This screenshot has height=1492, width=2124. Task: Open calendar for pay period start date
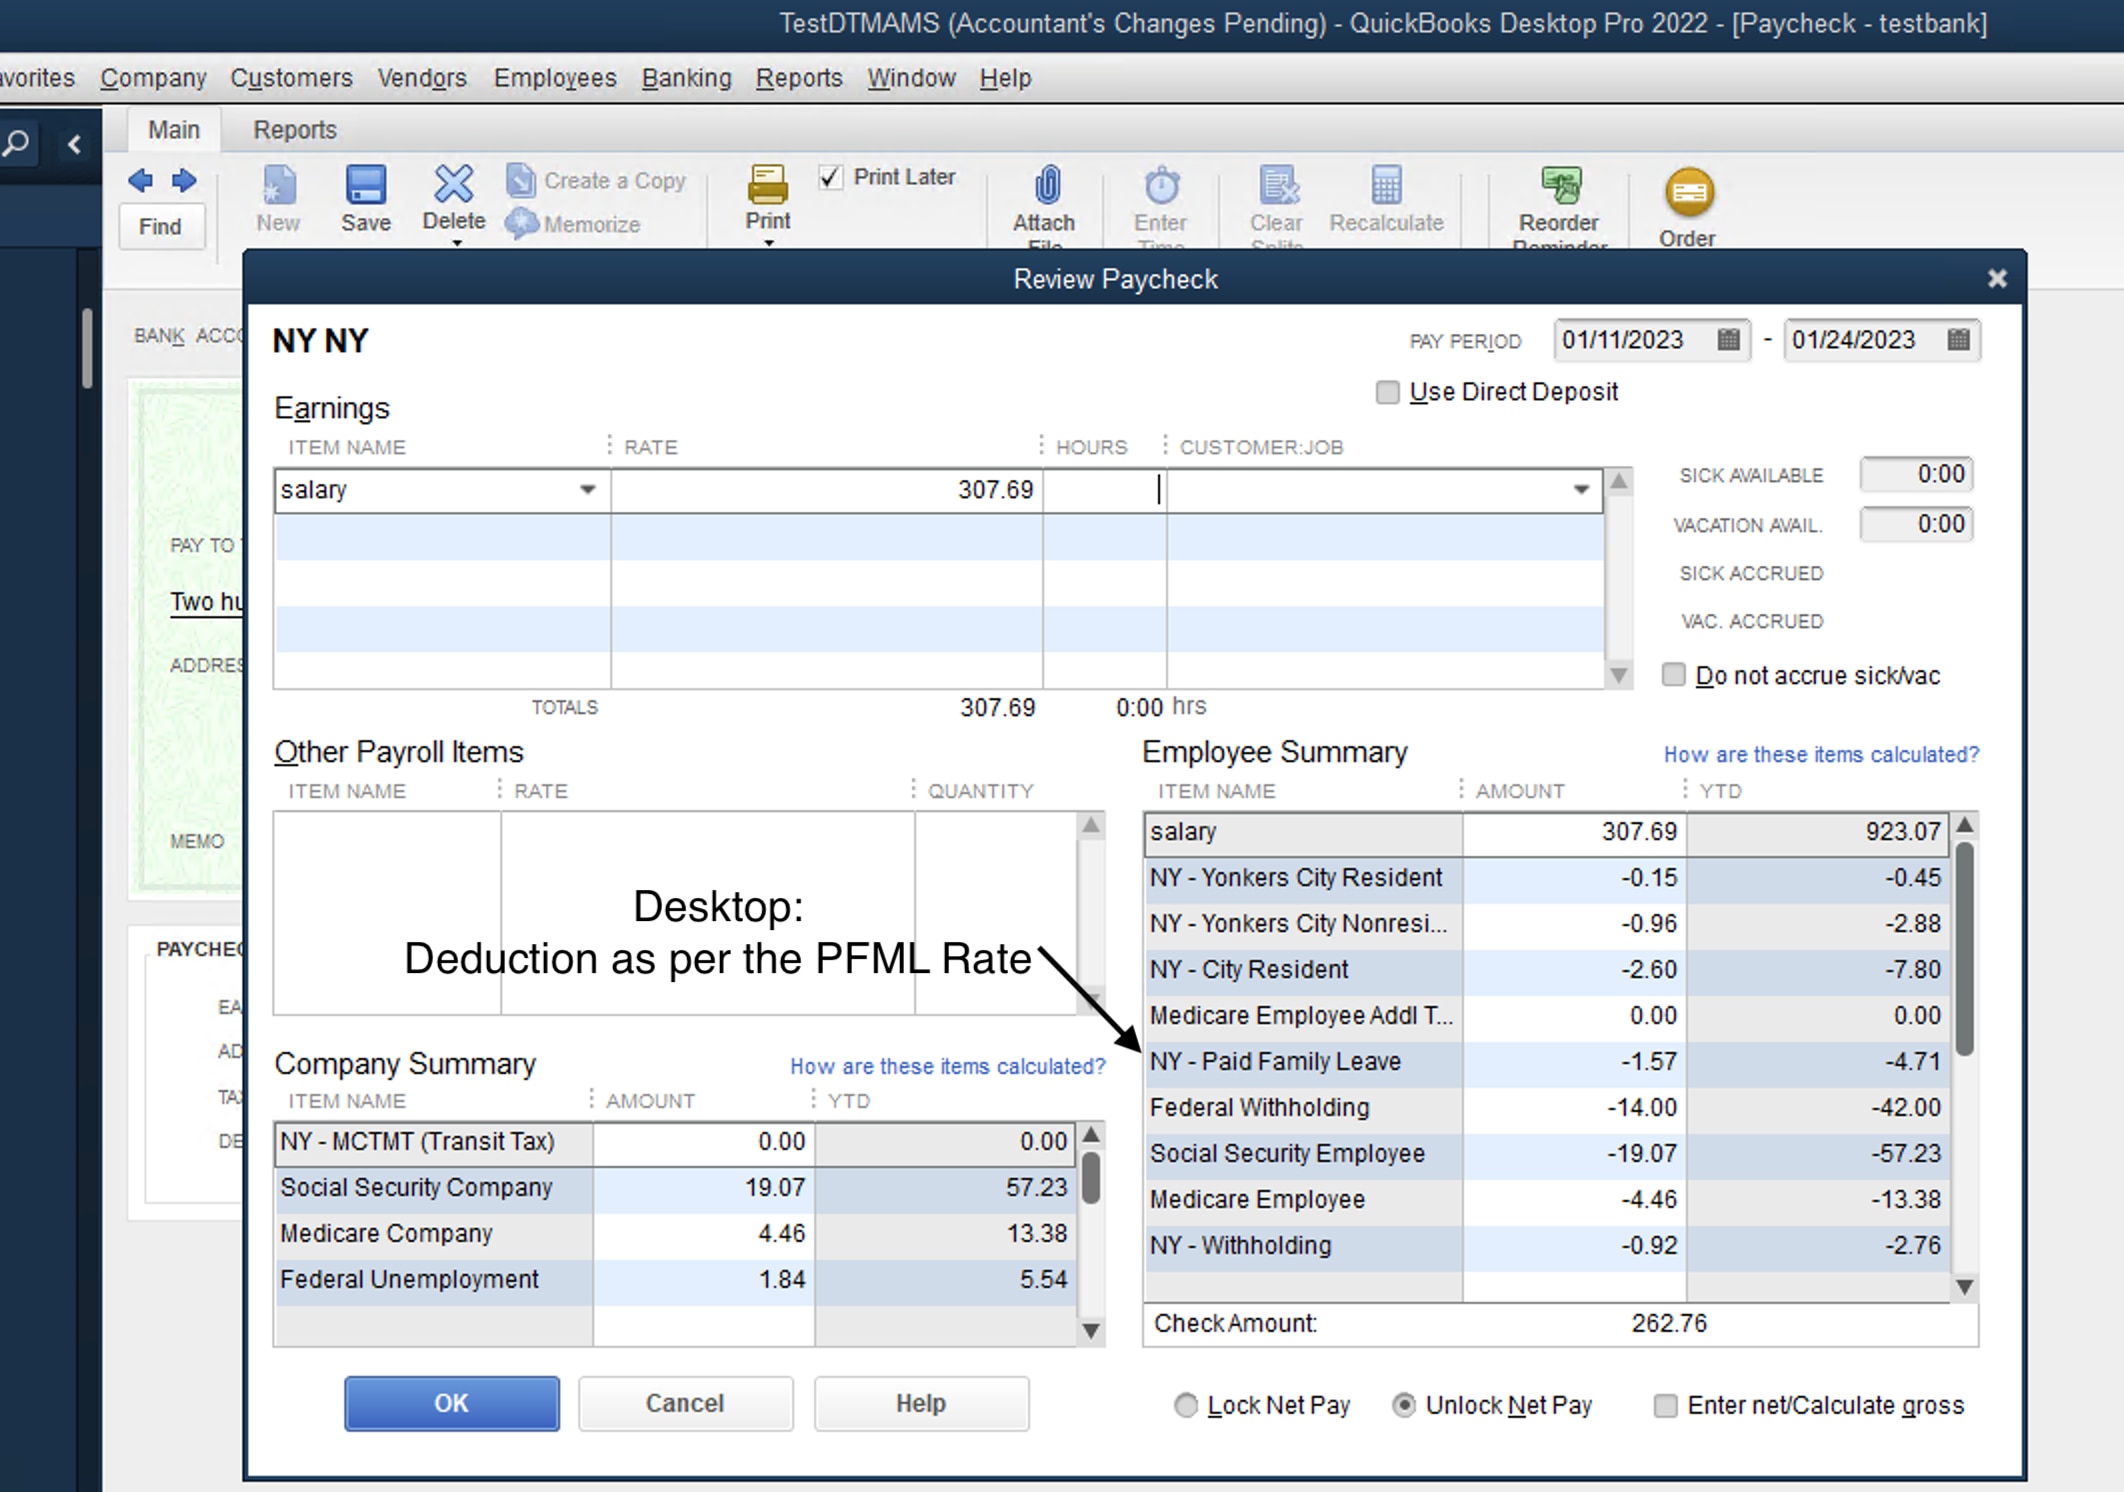[1728, 340]
